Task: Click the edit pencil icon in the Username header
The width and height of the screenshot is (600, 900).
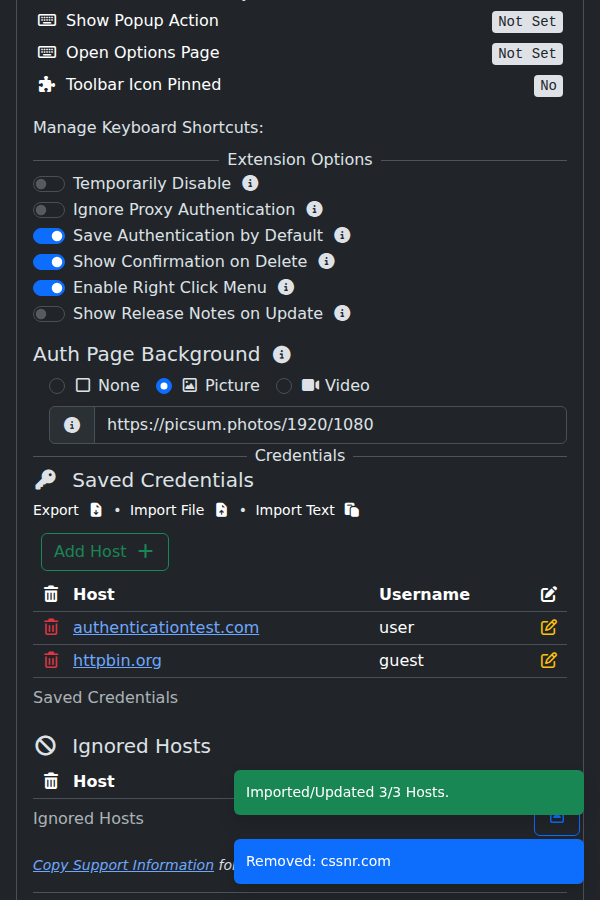Action: [x=548, y=594]
